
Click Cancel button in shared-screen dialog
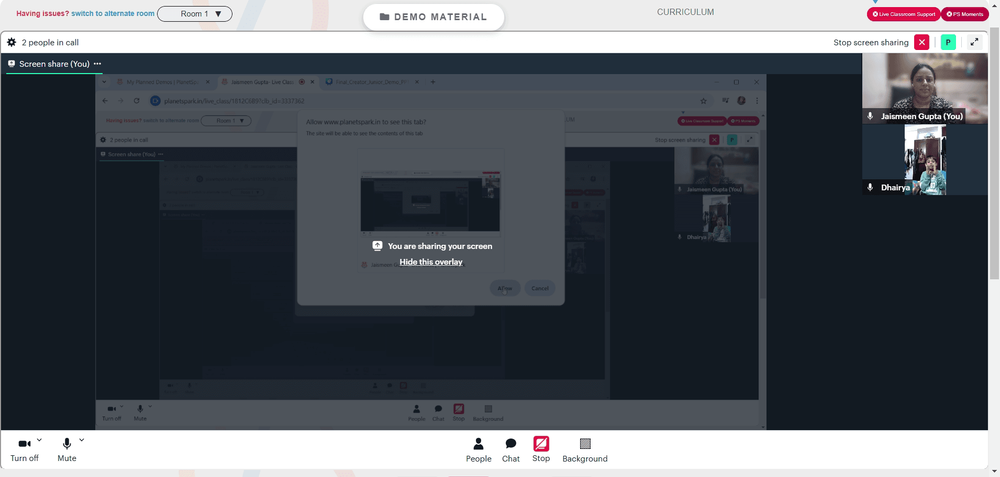(540, 288)
